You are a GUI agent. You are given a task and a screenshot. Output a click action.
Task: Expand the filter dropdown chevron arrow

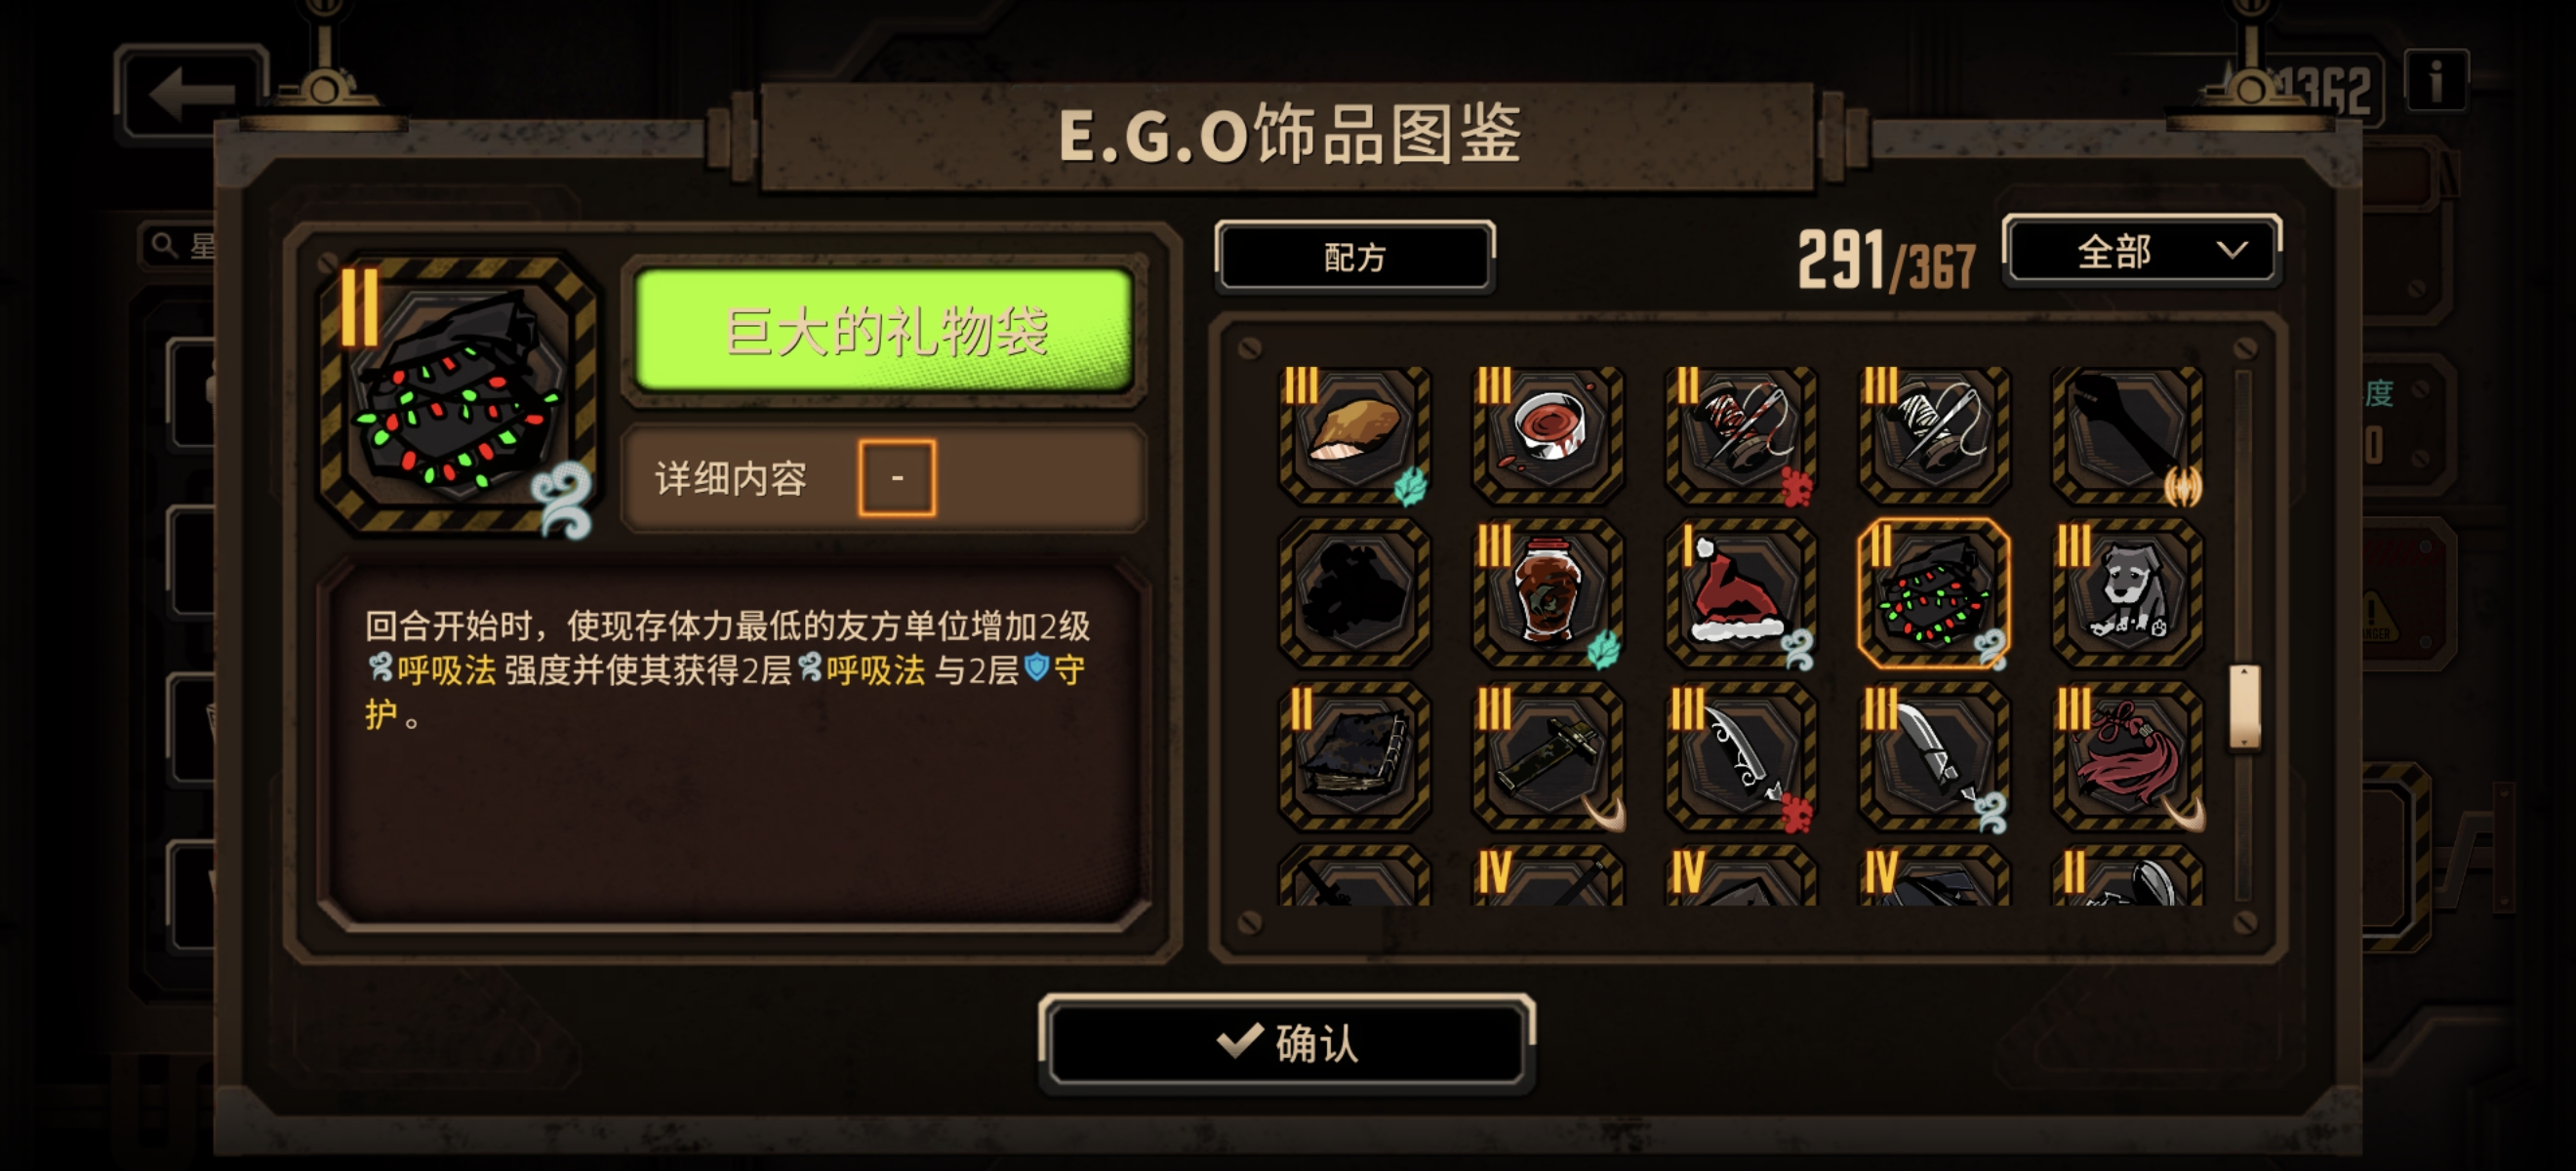pyautogui.click(x=2232, y=250)
